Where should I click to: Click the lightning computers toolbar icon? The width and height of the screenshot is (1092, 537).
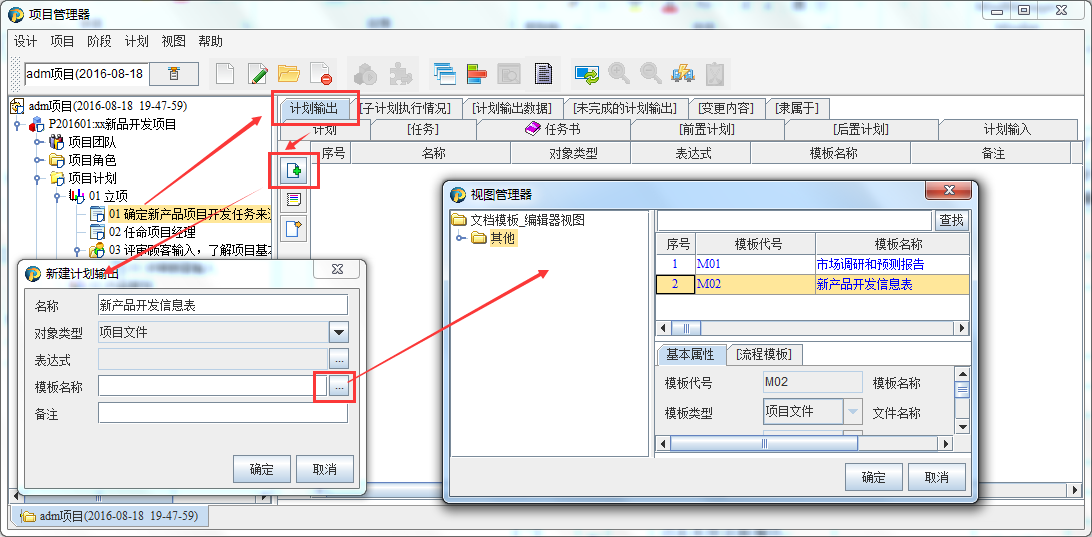[682, 73]
